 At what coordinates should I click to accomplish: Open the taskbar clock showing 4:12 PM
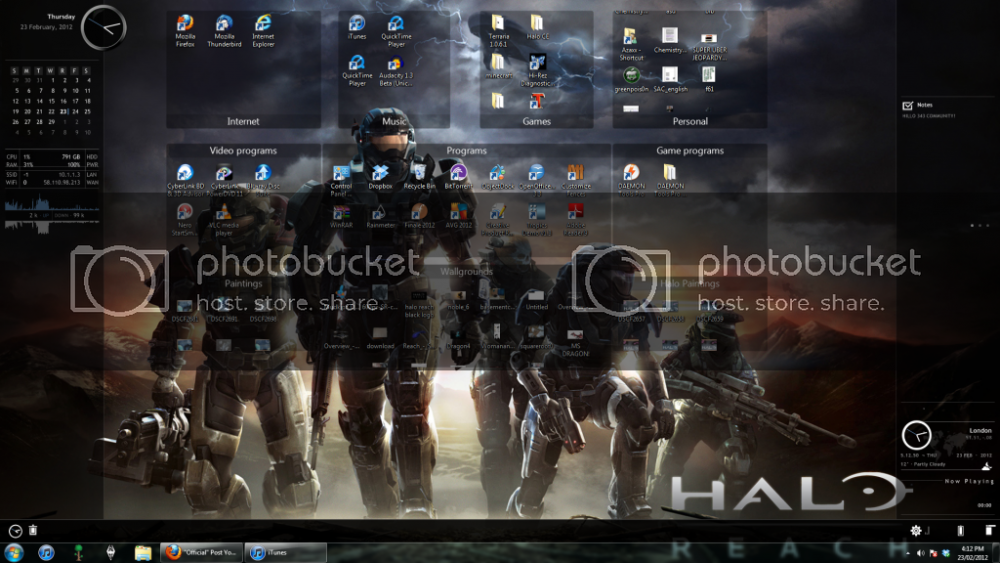pyautogui.click(x=973, y=553)
